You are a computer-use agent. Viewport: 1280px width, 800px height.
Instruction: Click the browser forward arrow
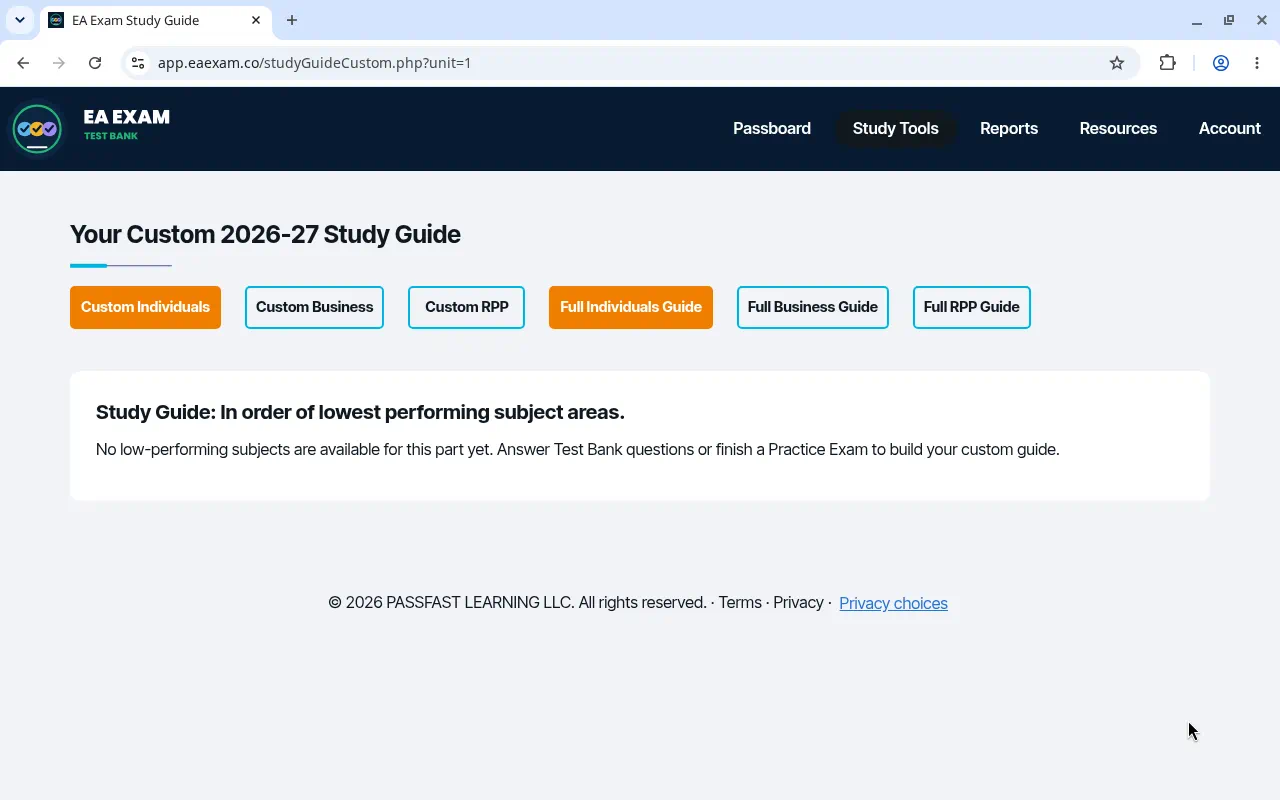coord(59,63)
